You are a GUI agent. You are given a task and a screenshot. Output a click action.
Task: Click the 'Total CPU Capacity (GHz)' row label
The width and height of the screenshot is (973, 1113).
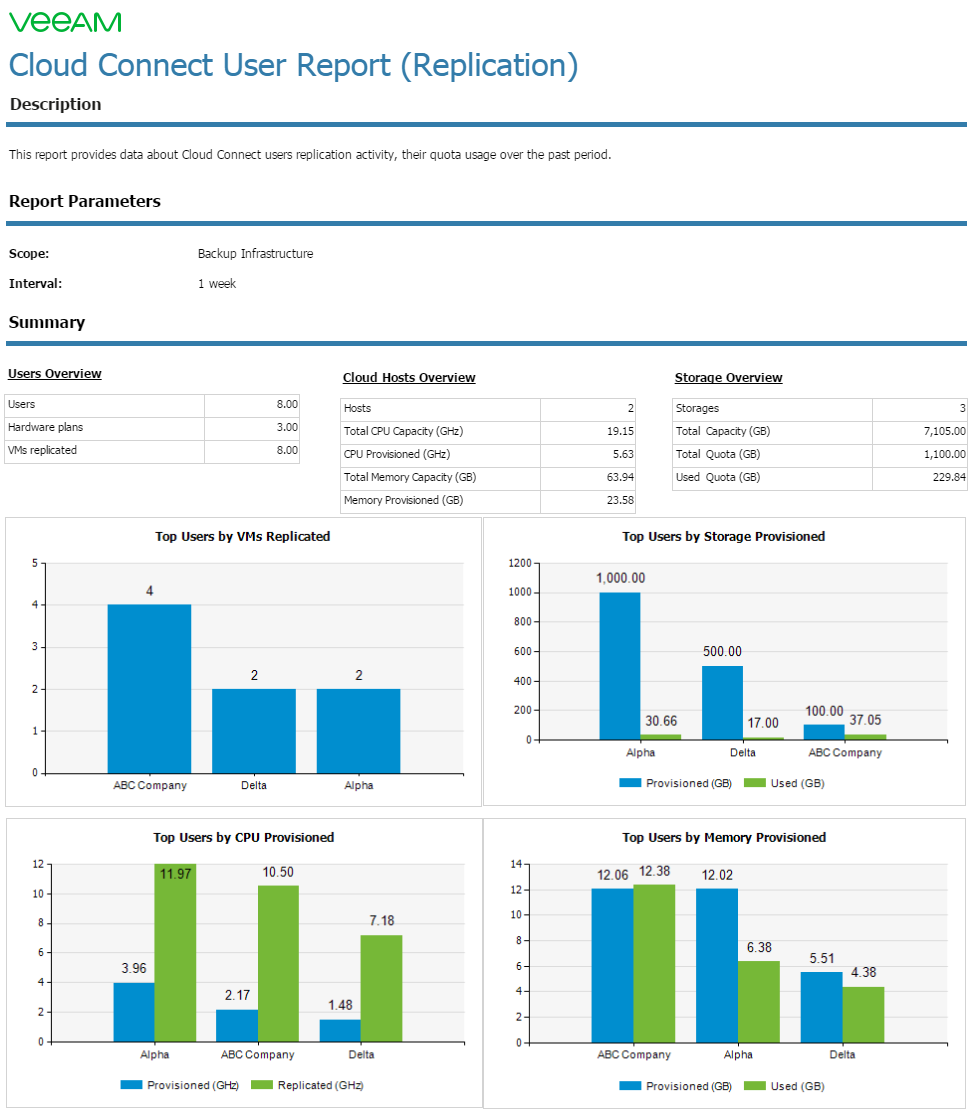coord(403,431)
